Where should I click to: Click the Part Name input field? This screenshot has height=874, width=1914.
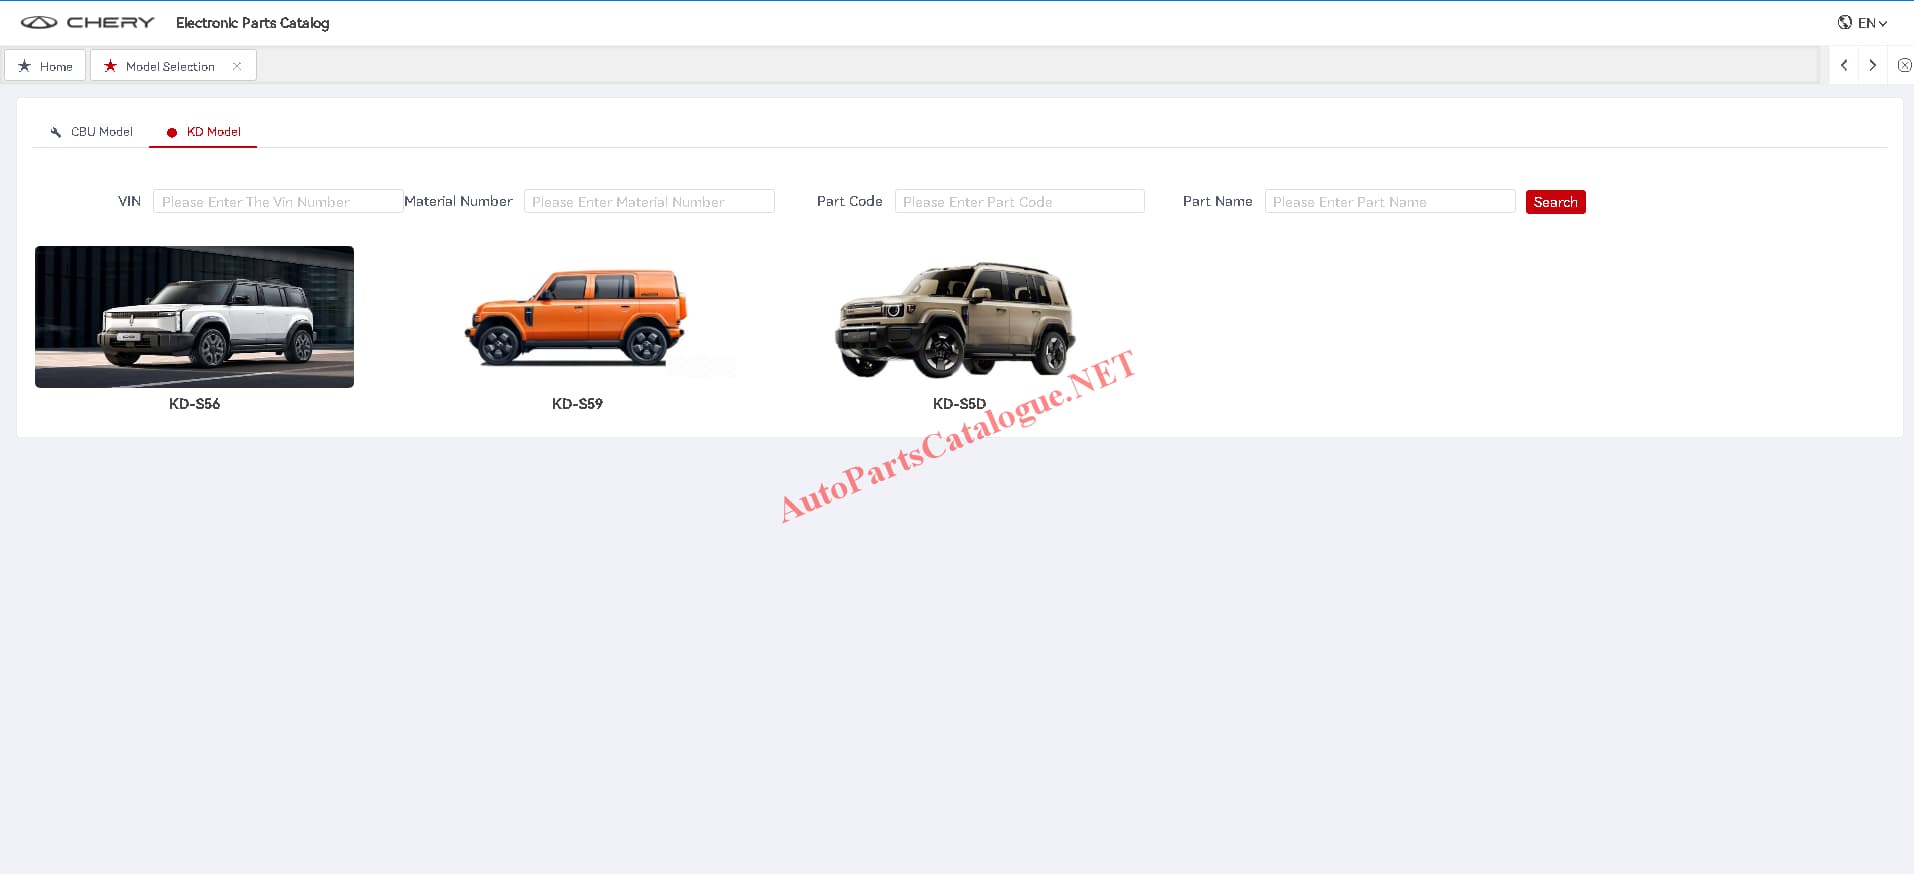1390,201
